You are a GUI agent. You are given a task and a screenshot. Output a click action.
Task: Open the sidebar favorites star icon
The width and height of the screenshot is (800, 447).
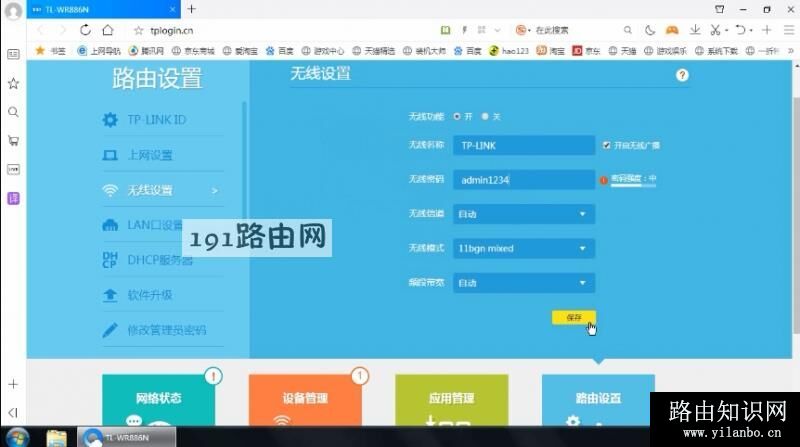point(13,83)
